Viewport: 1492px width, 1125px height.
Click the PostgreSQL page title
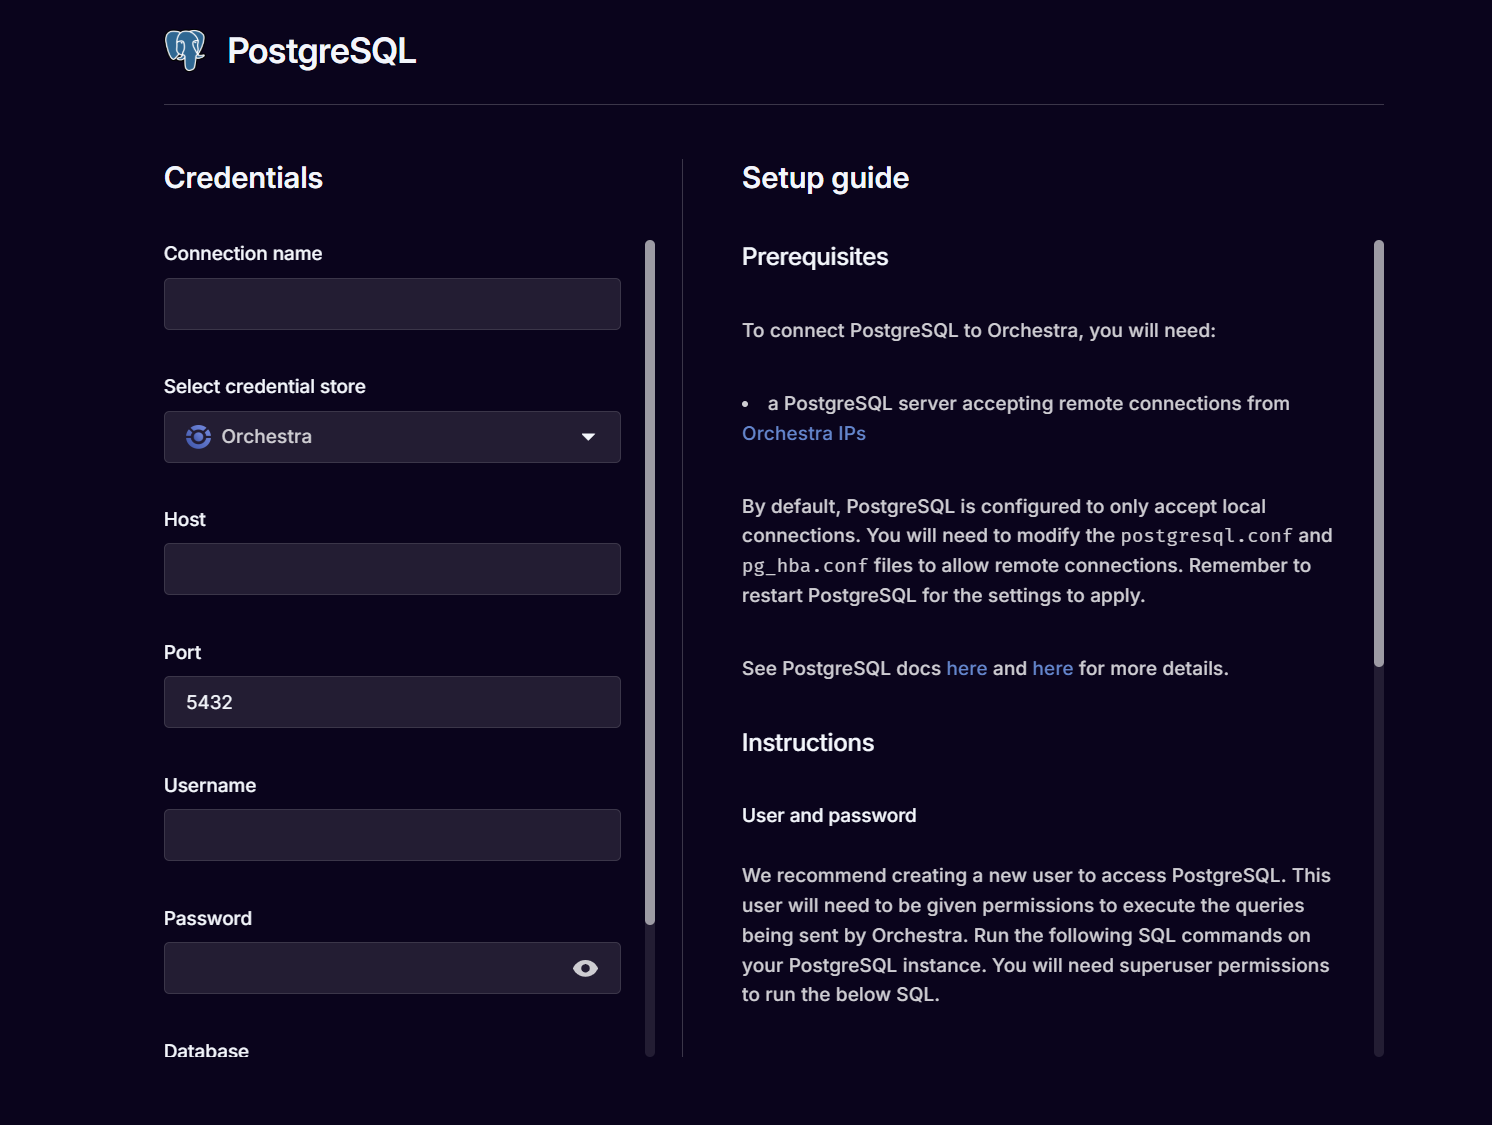322,51
